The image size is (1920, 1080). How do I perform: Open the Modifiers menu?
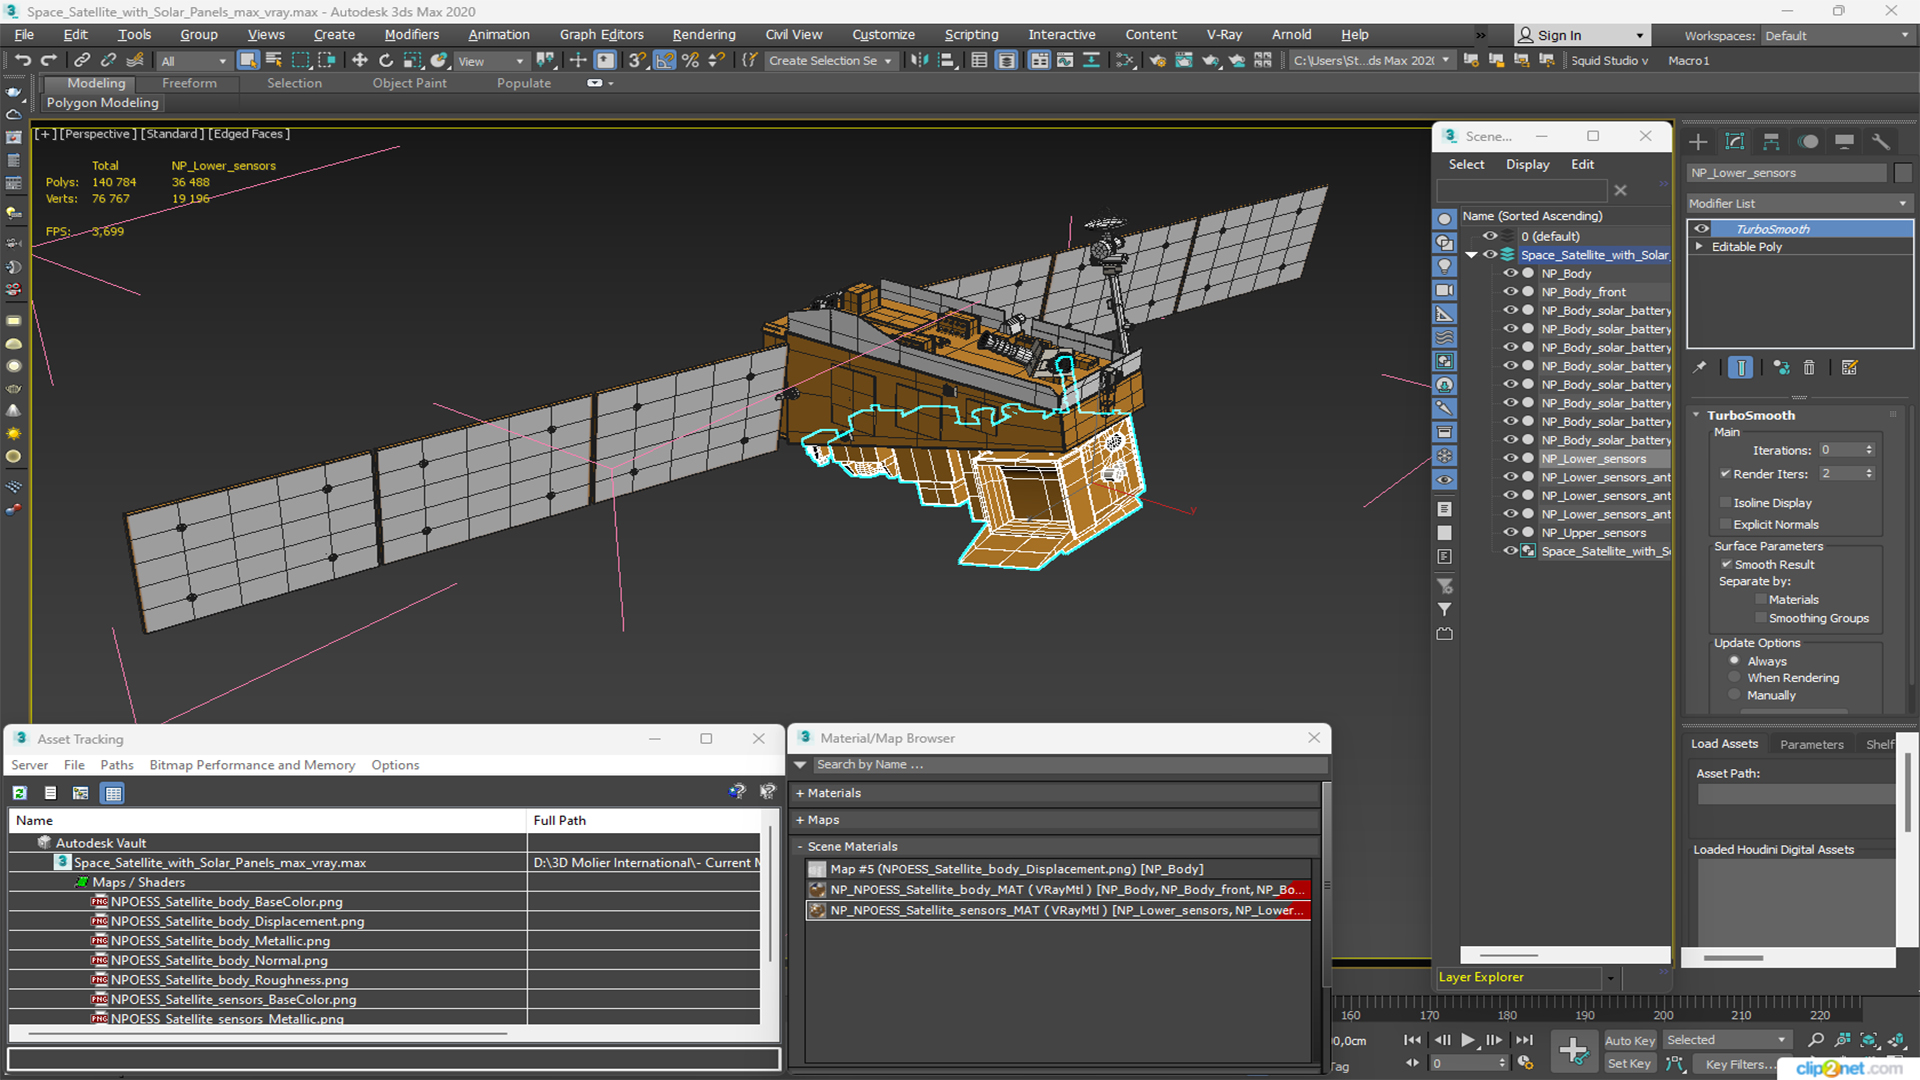[411, 35]
